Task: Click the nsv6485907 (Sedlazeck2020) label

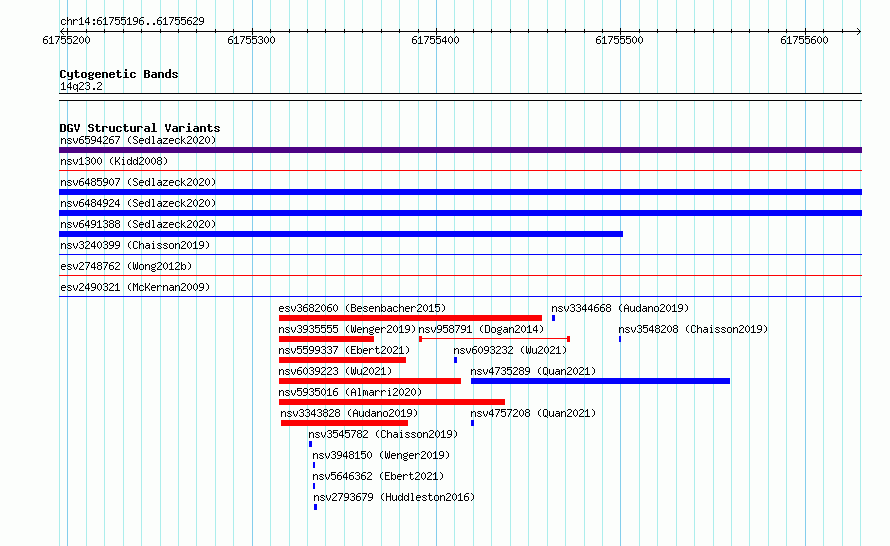Action: [x=138, y=182]
